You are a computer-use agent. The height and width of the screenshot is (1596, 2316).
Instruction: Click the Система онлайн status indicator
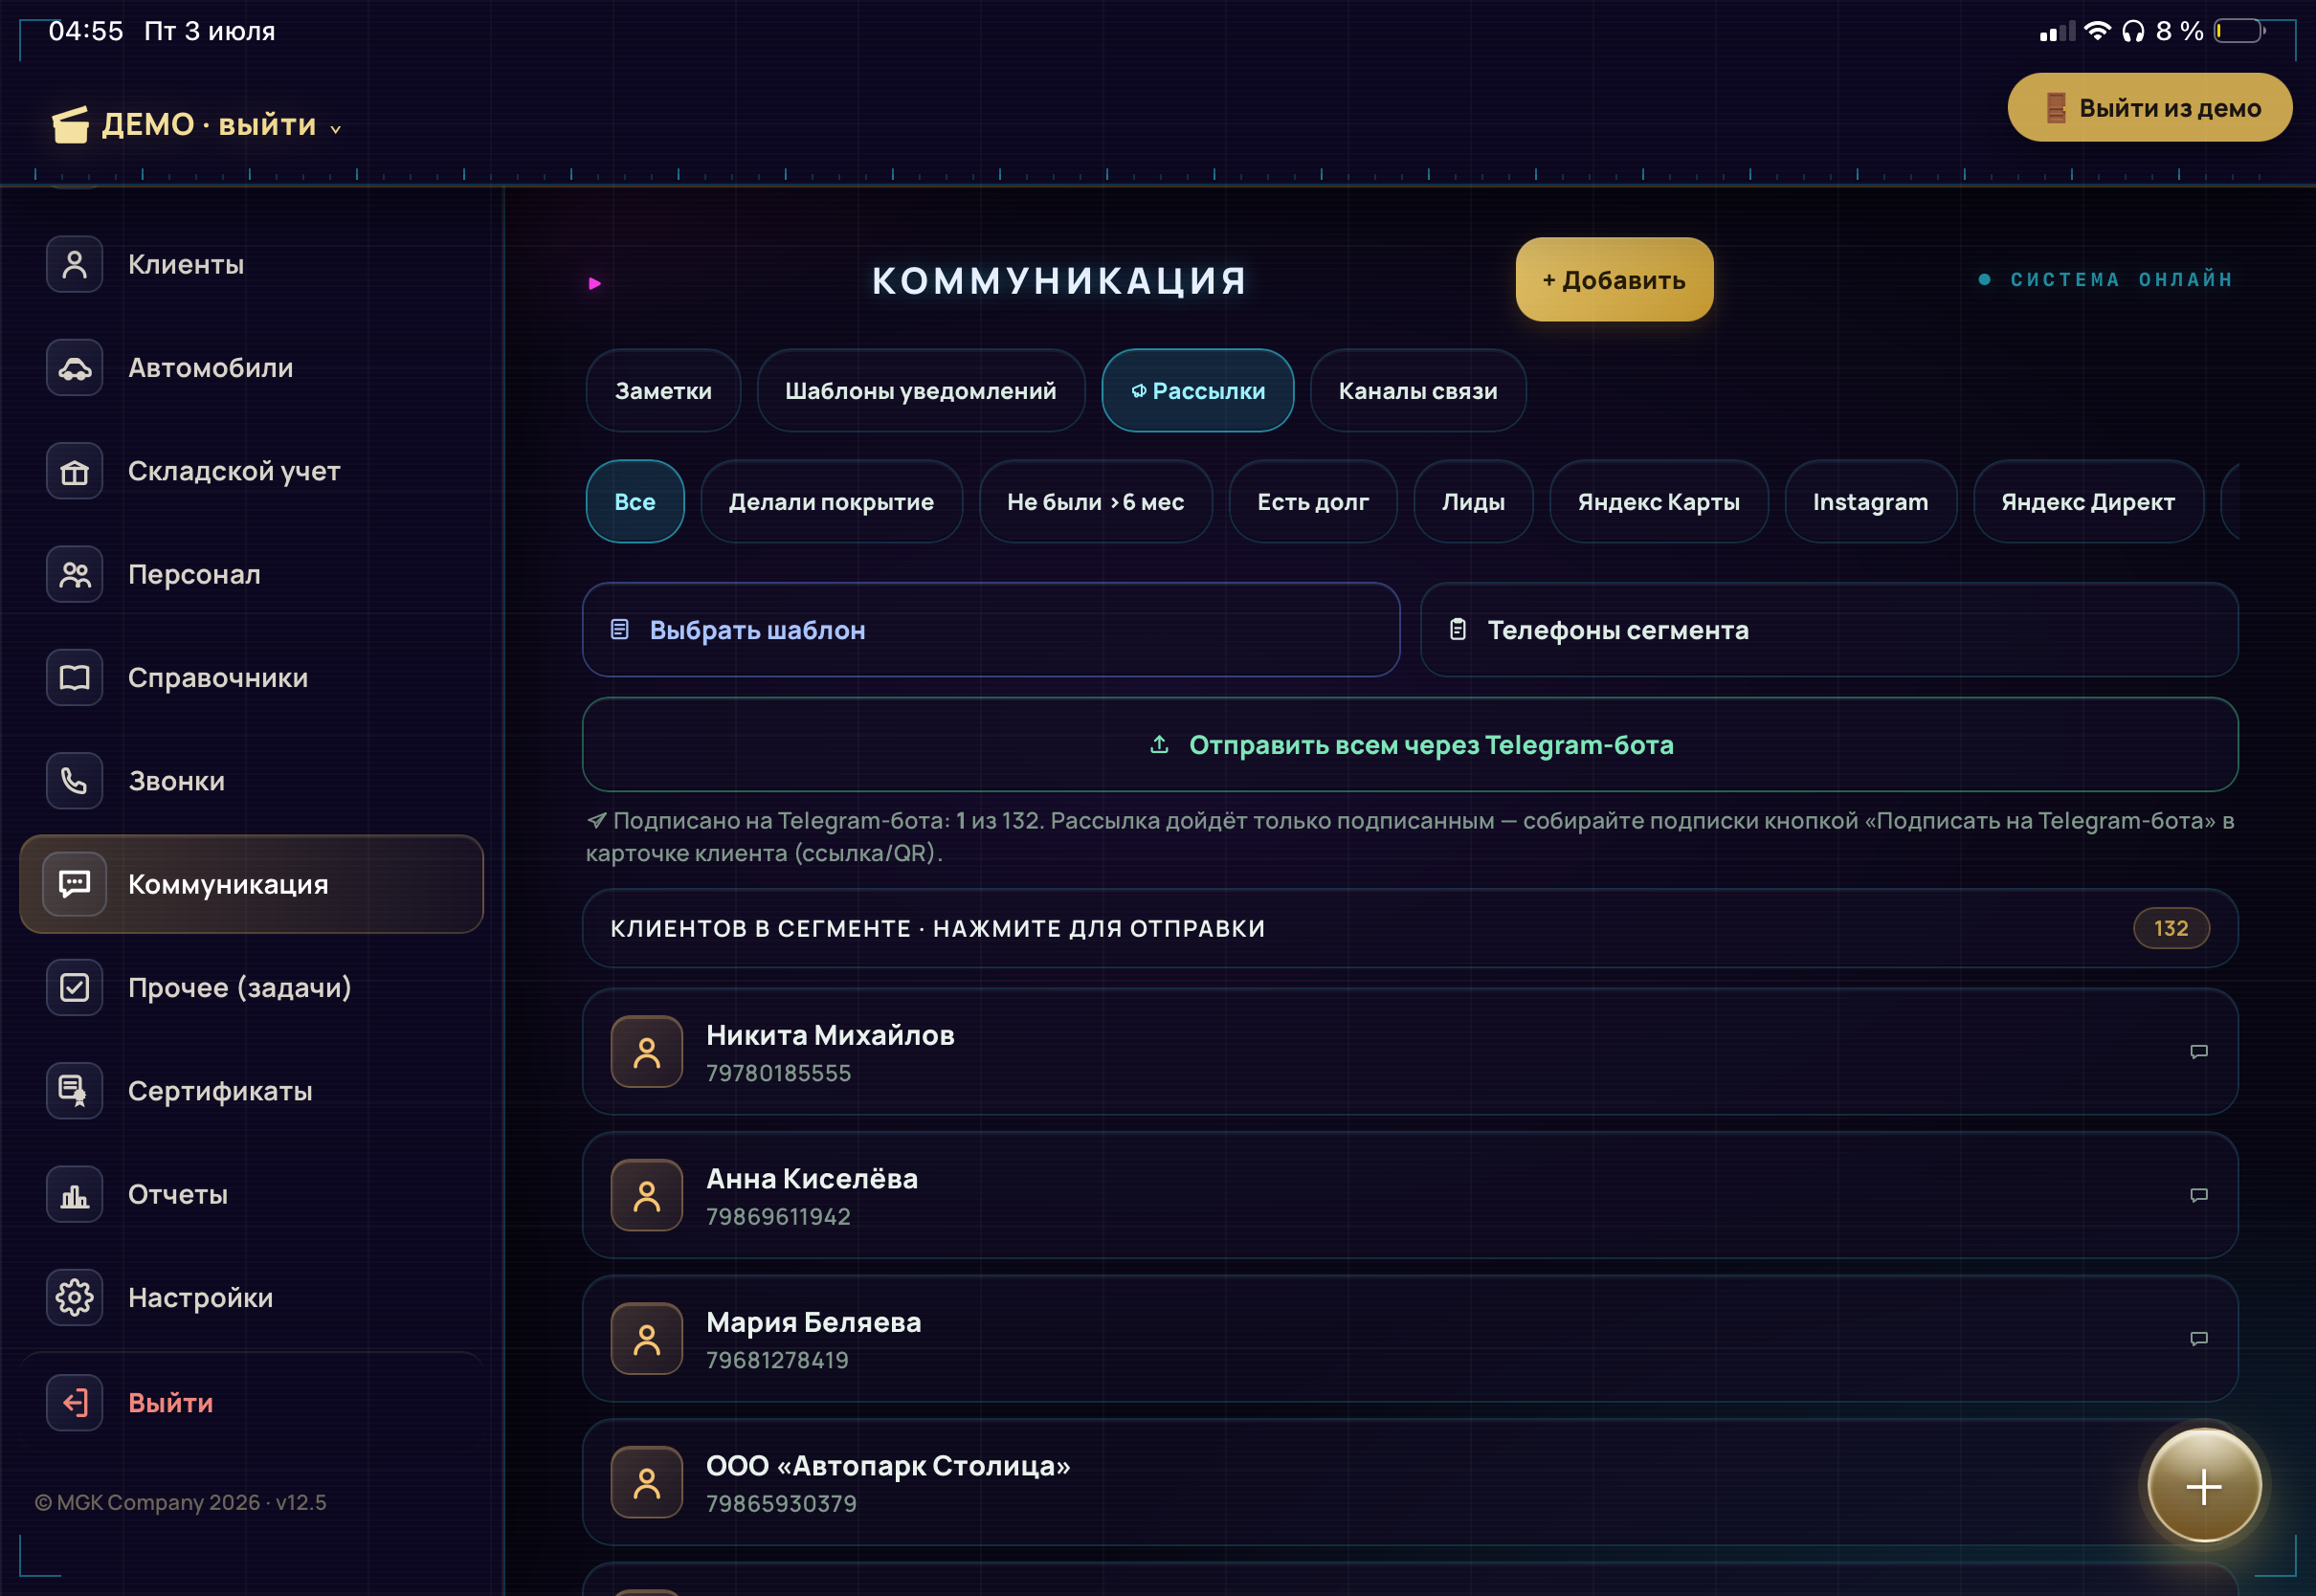[x=2105, y=279]
